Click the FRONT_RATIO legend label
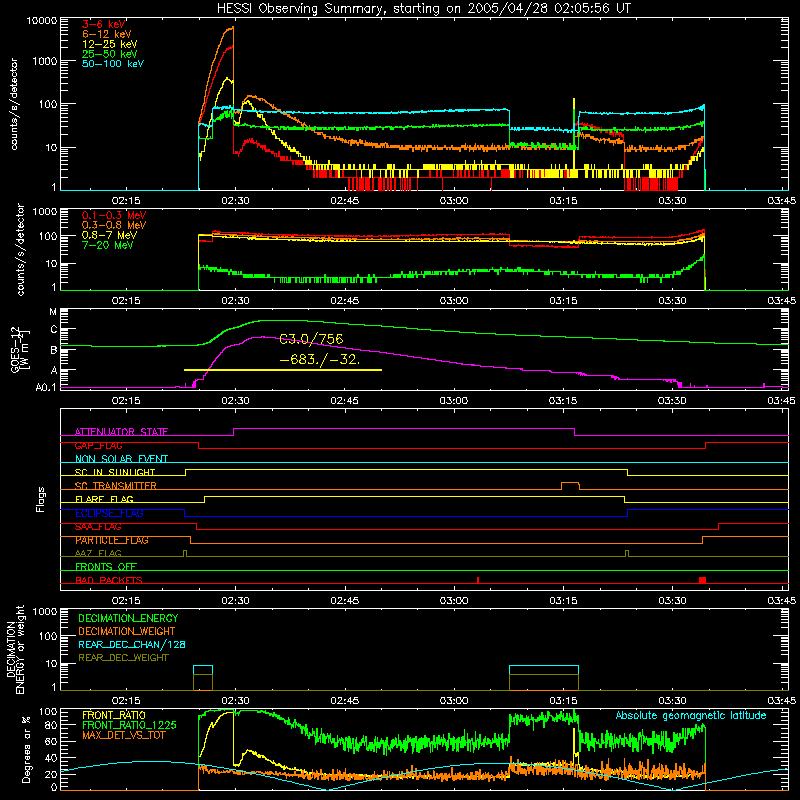 (x=114, y=715)
